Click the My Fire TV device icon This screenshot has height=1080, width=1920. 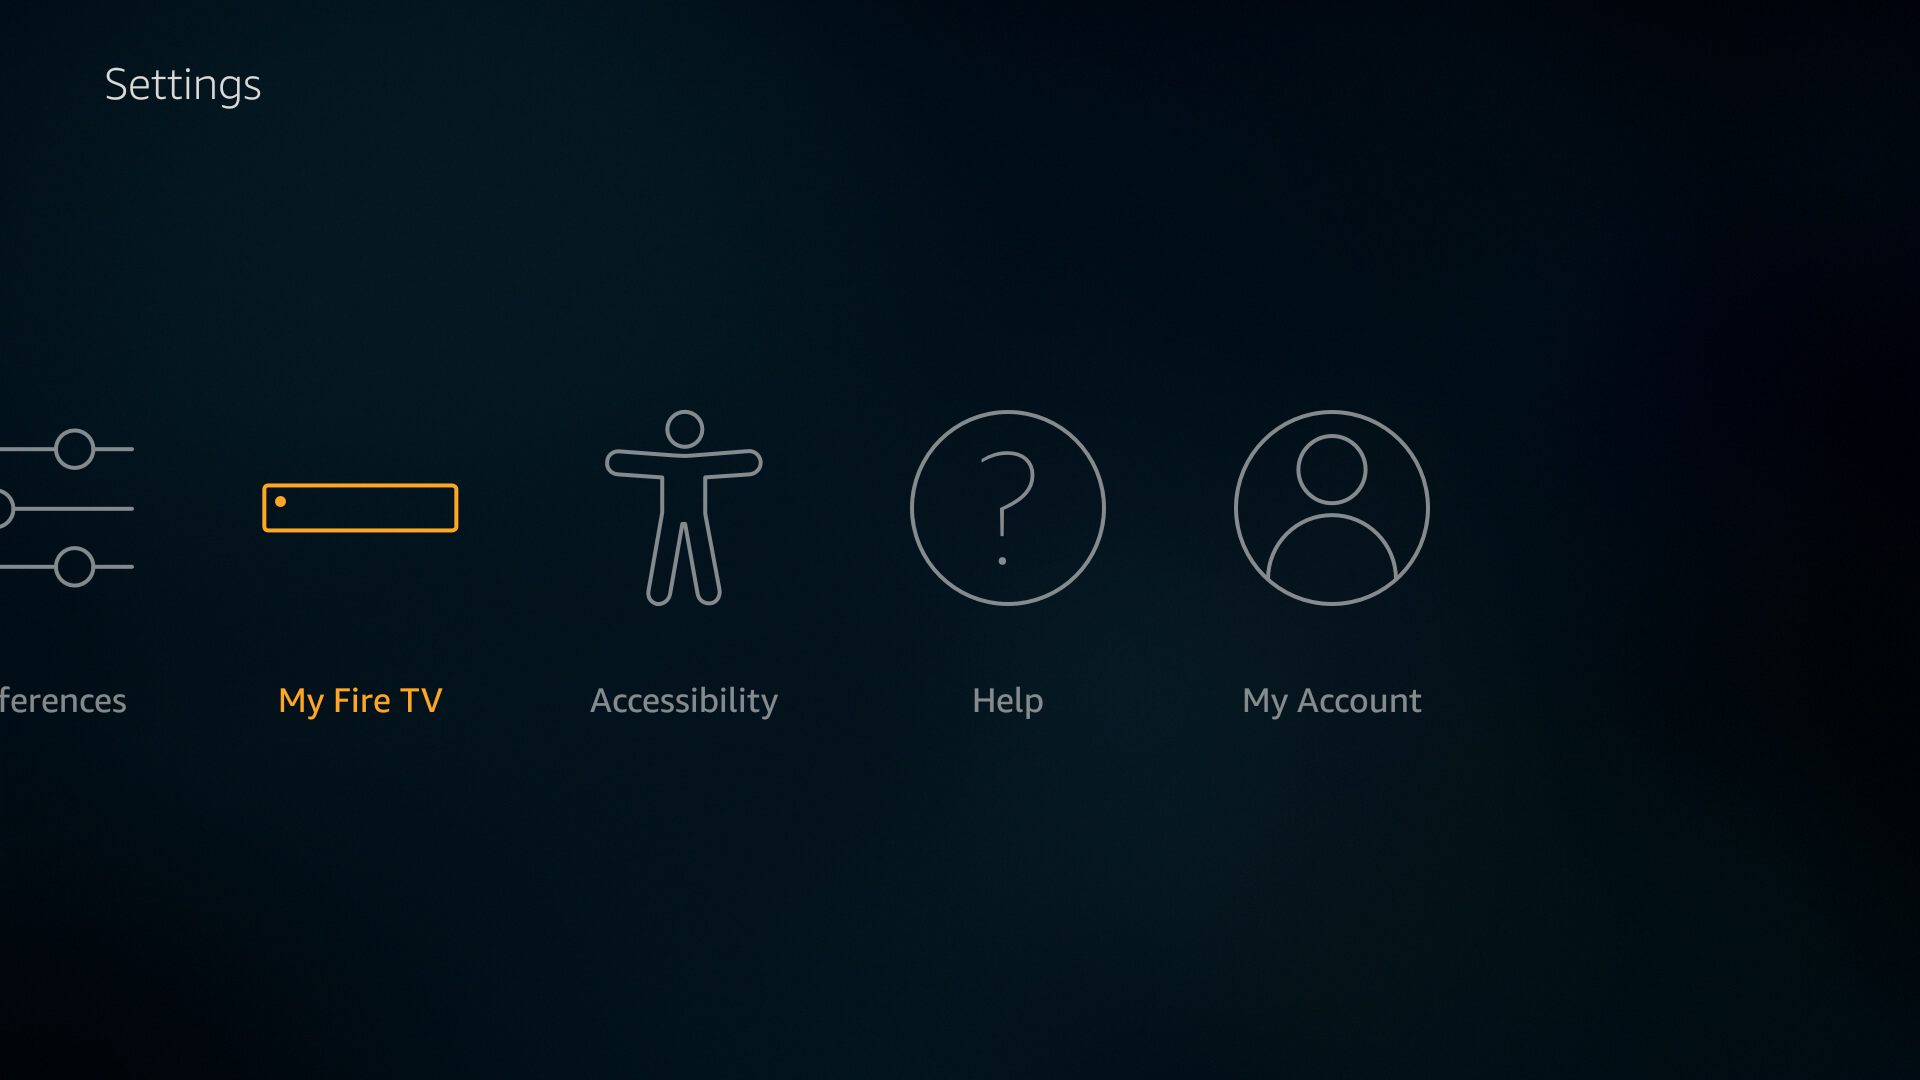pos(360,506)
